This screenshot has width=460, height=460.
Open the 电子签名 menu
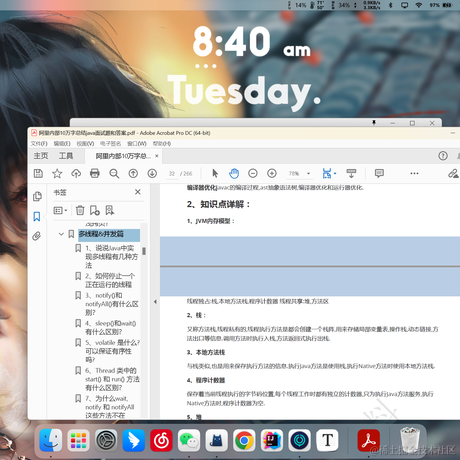pyautogui.click(x=110, y=144)
